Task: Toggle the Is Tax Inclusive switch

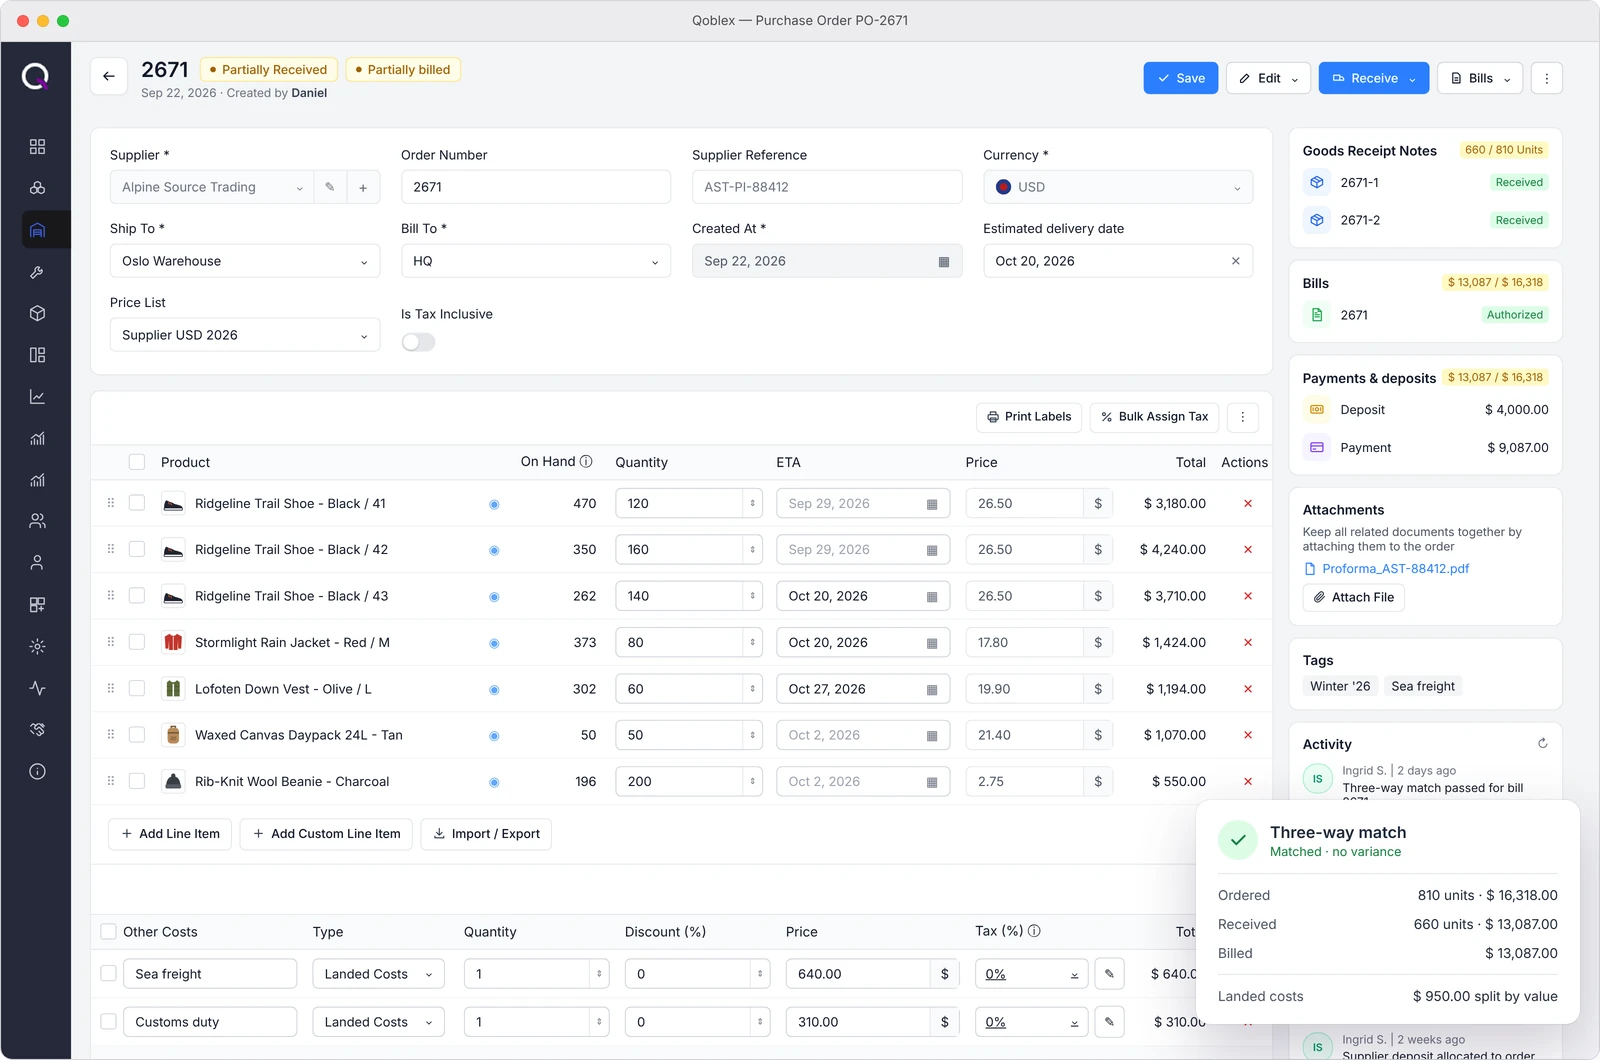Action: pyautogui.click(x=418, y=342)
